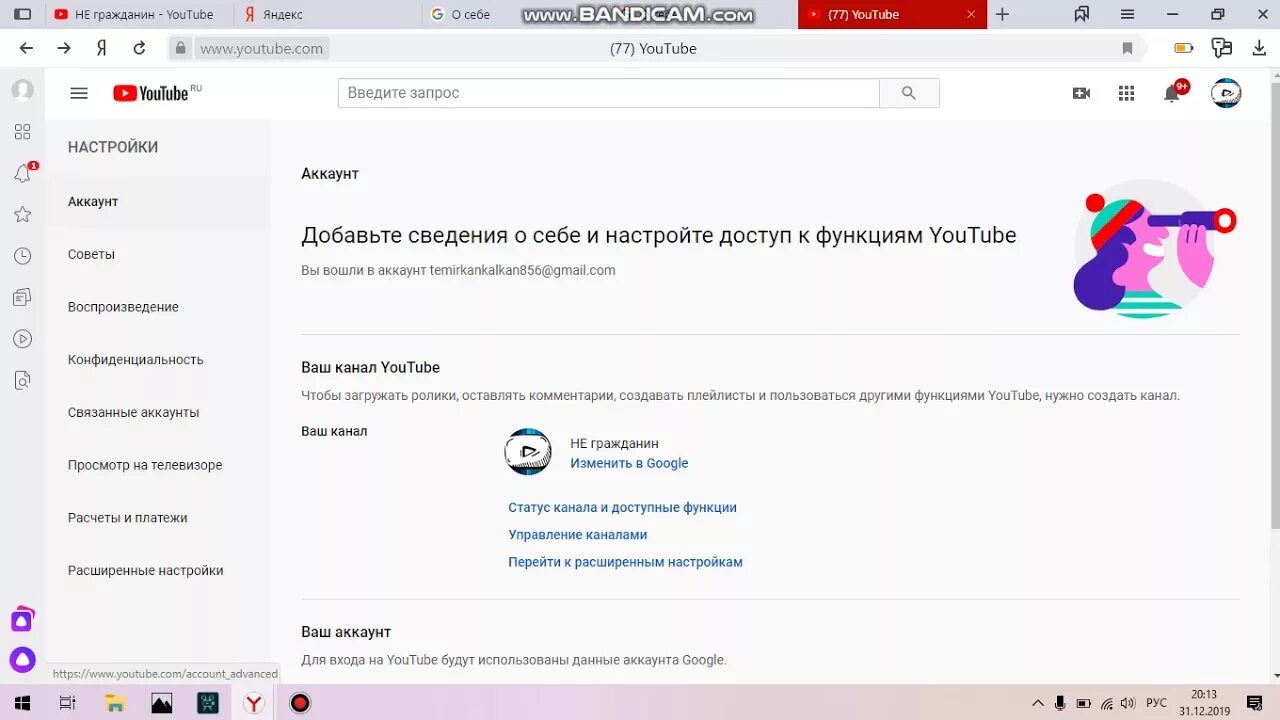
Task: Focus the 'Введите запрос' search field
Action: click(608, 93)
